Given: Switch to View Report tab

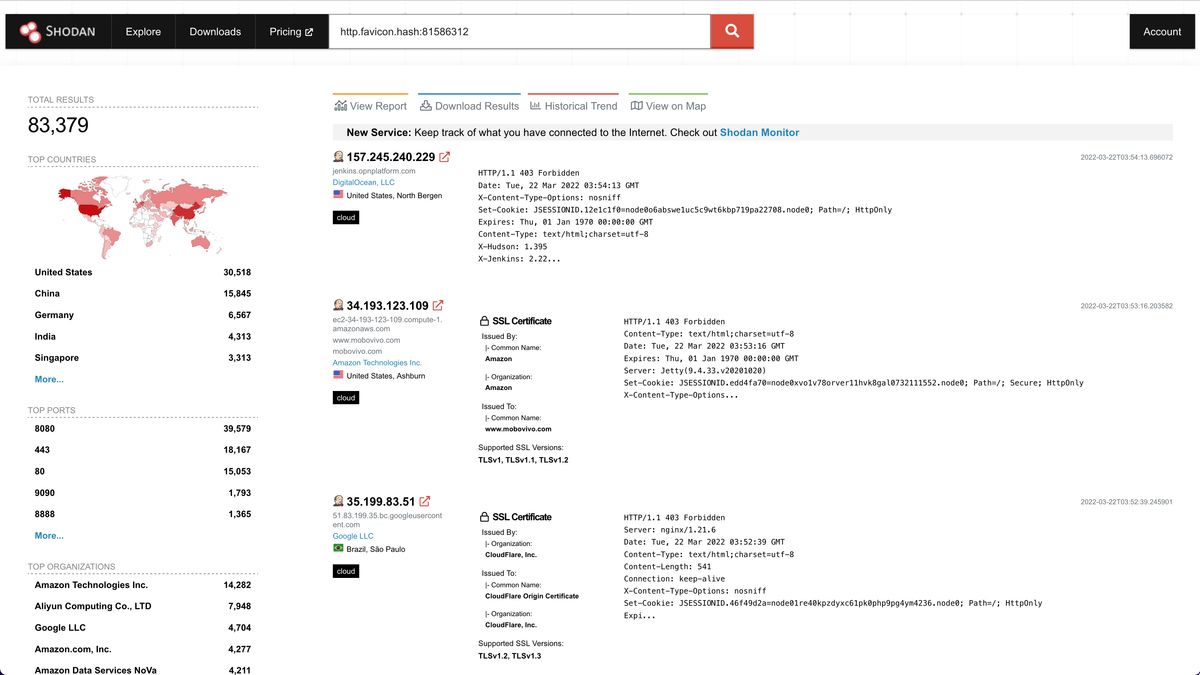Looking at the screenshot, I should tap(370, 106).
